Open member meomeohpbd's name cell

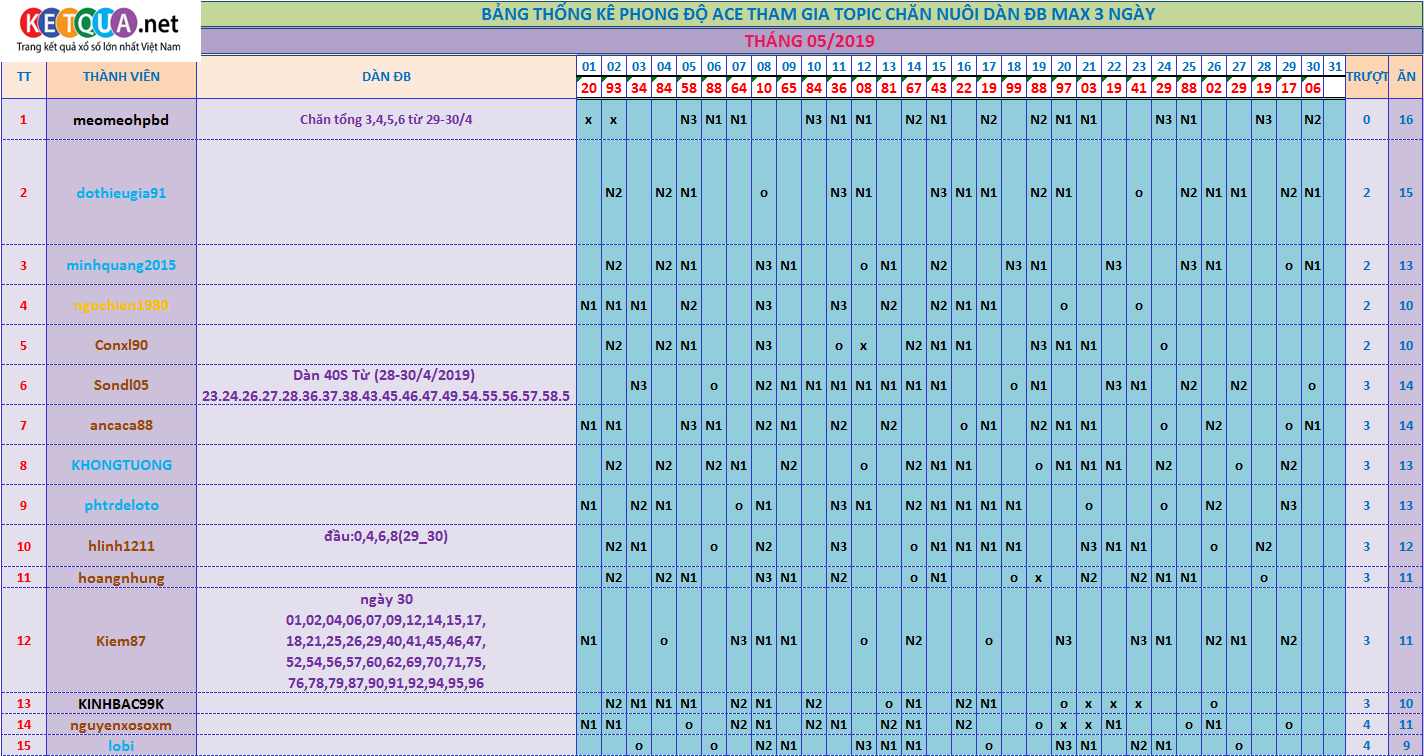click(121, 120)
